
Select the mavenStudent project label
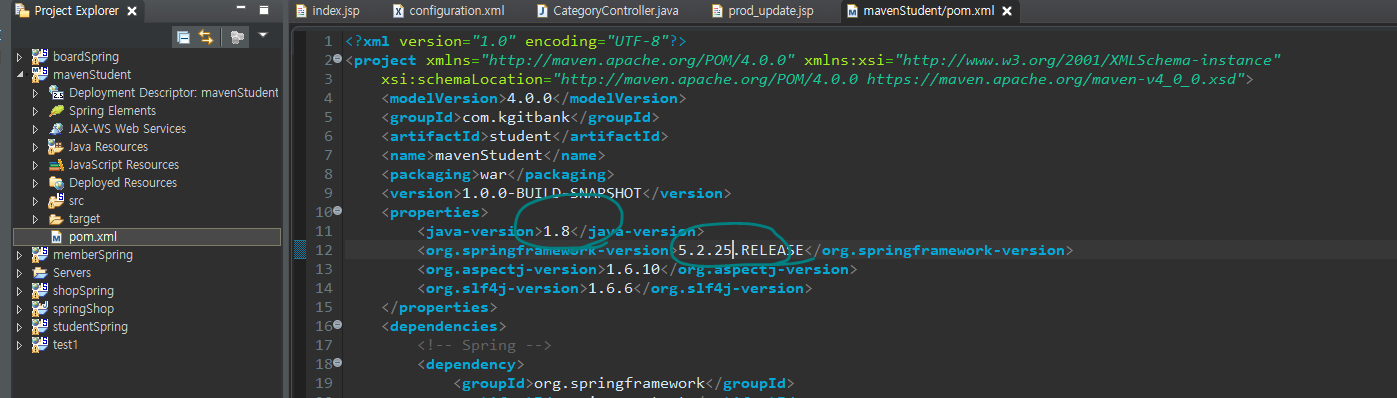pos(93,75)
